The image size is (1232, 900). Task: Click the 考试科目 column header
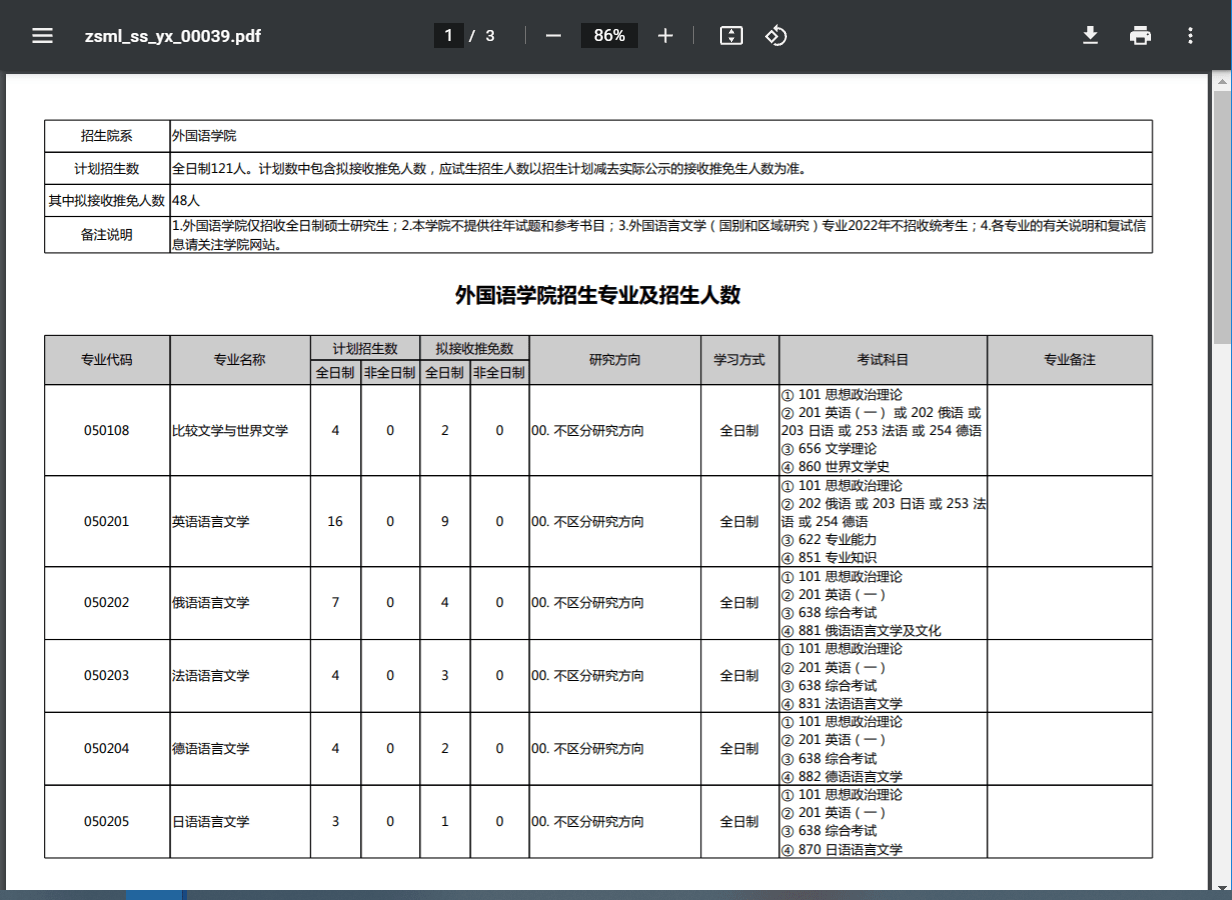883,360
